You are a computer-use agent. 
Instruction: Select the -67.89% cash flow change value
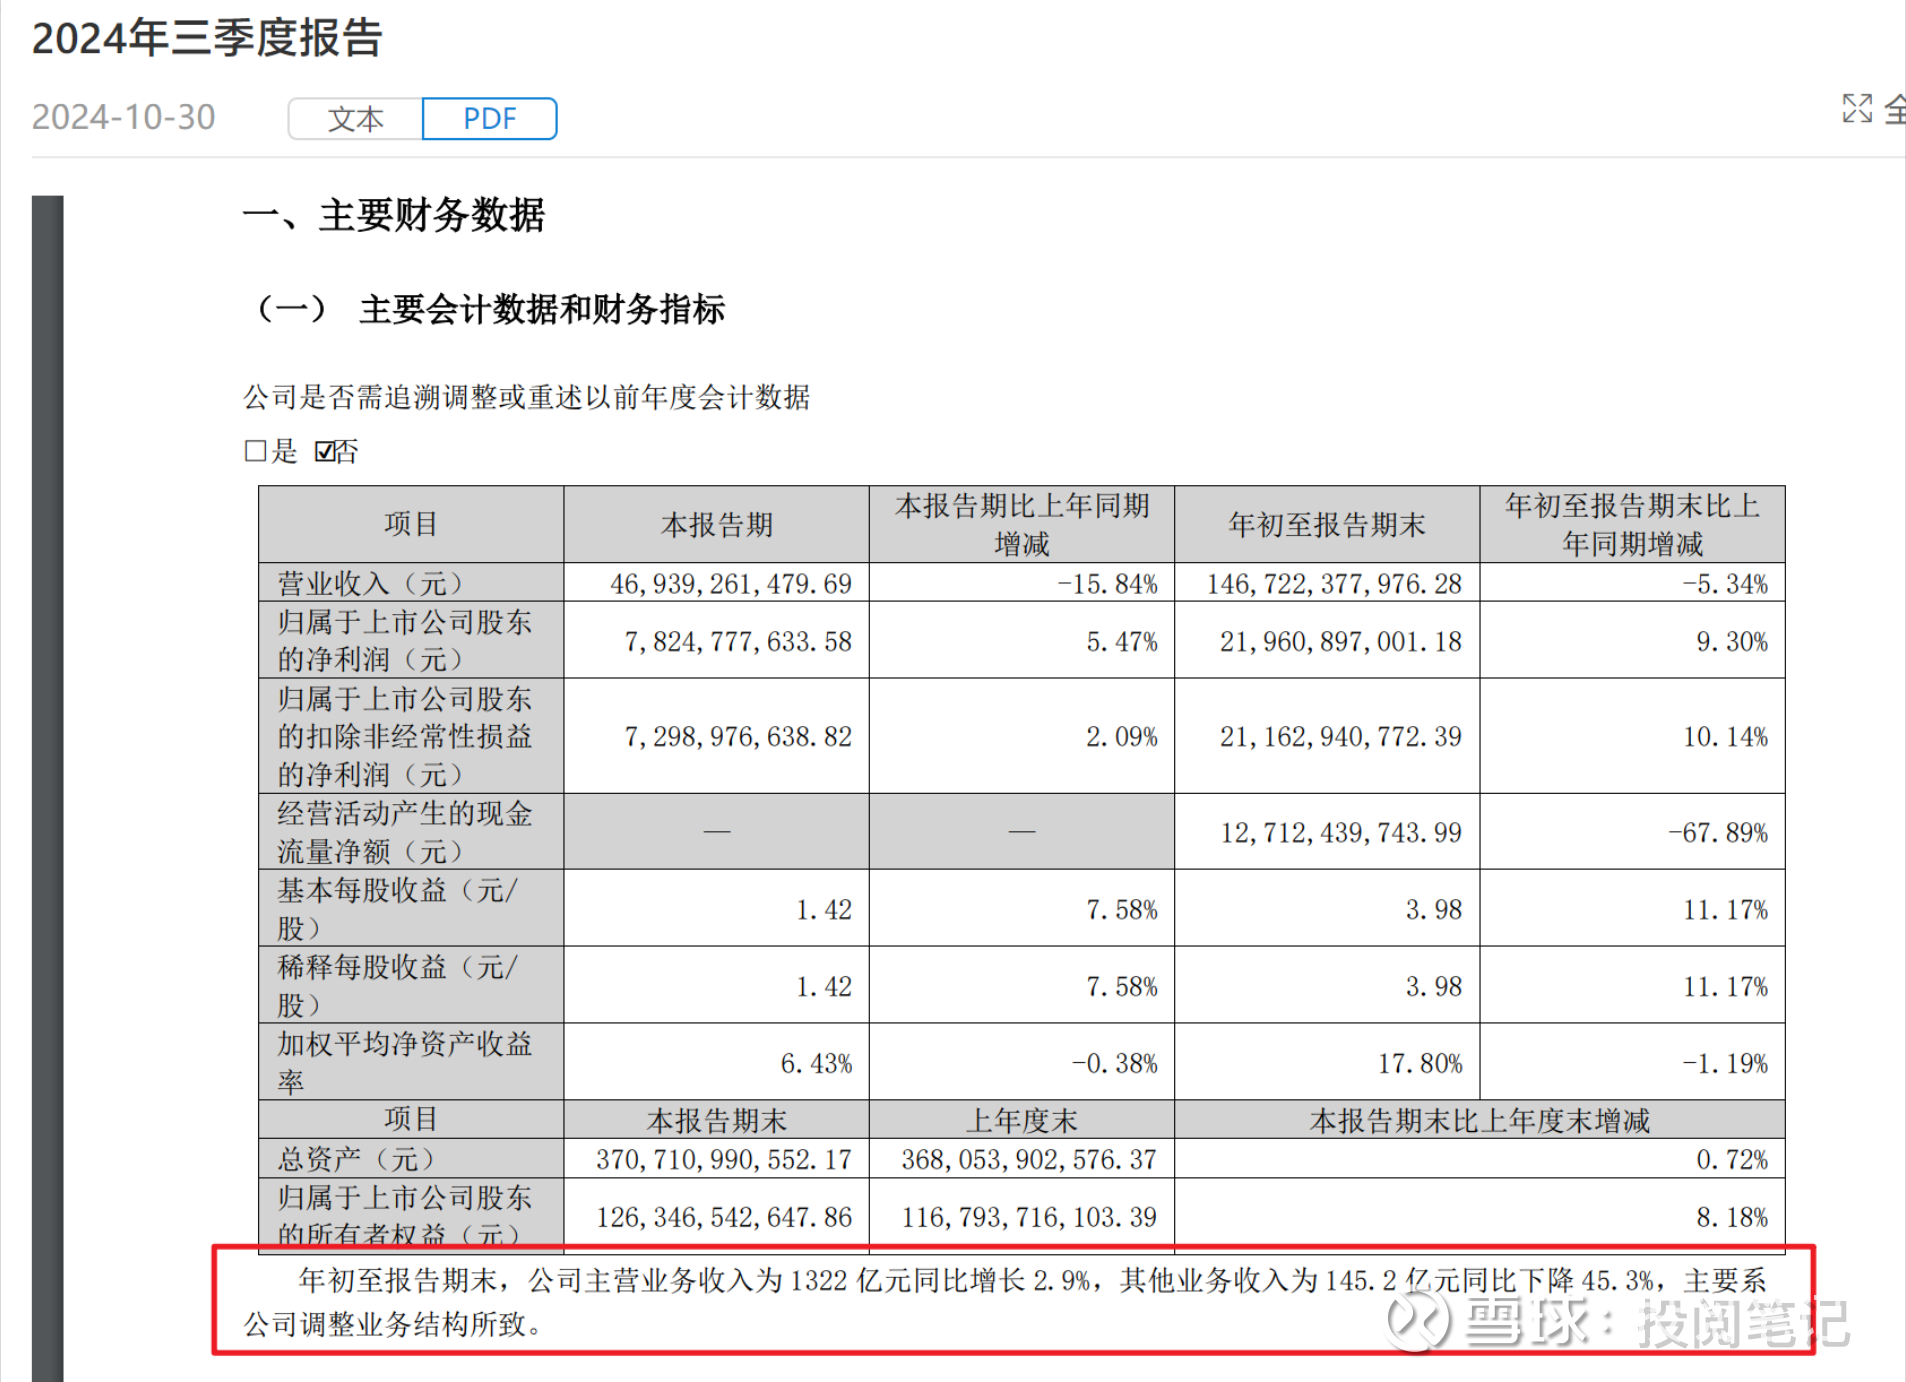pos(1718,831)
